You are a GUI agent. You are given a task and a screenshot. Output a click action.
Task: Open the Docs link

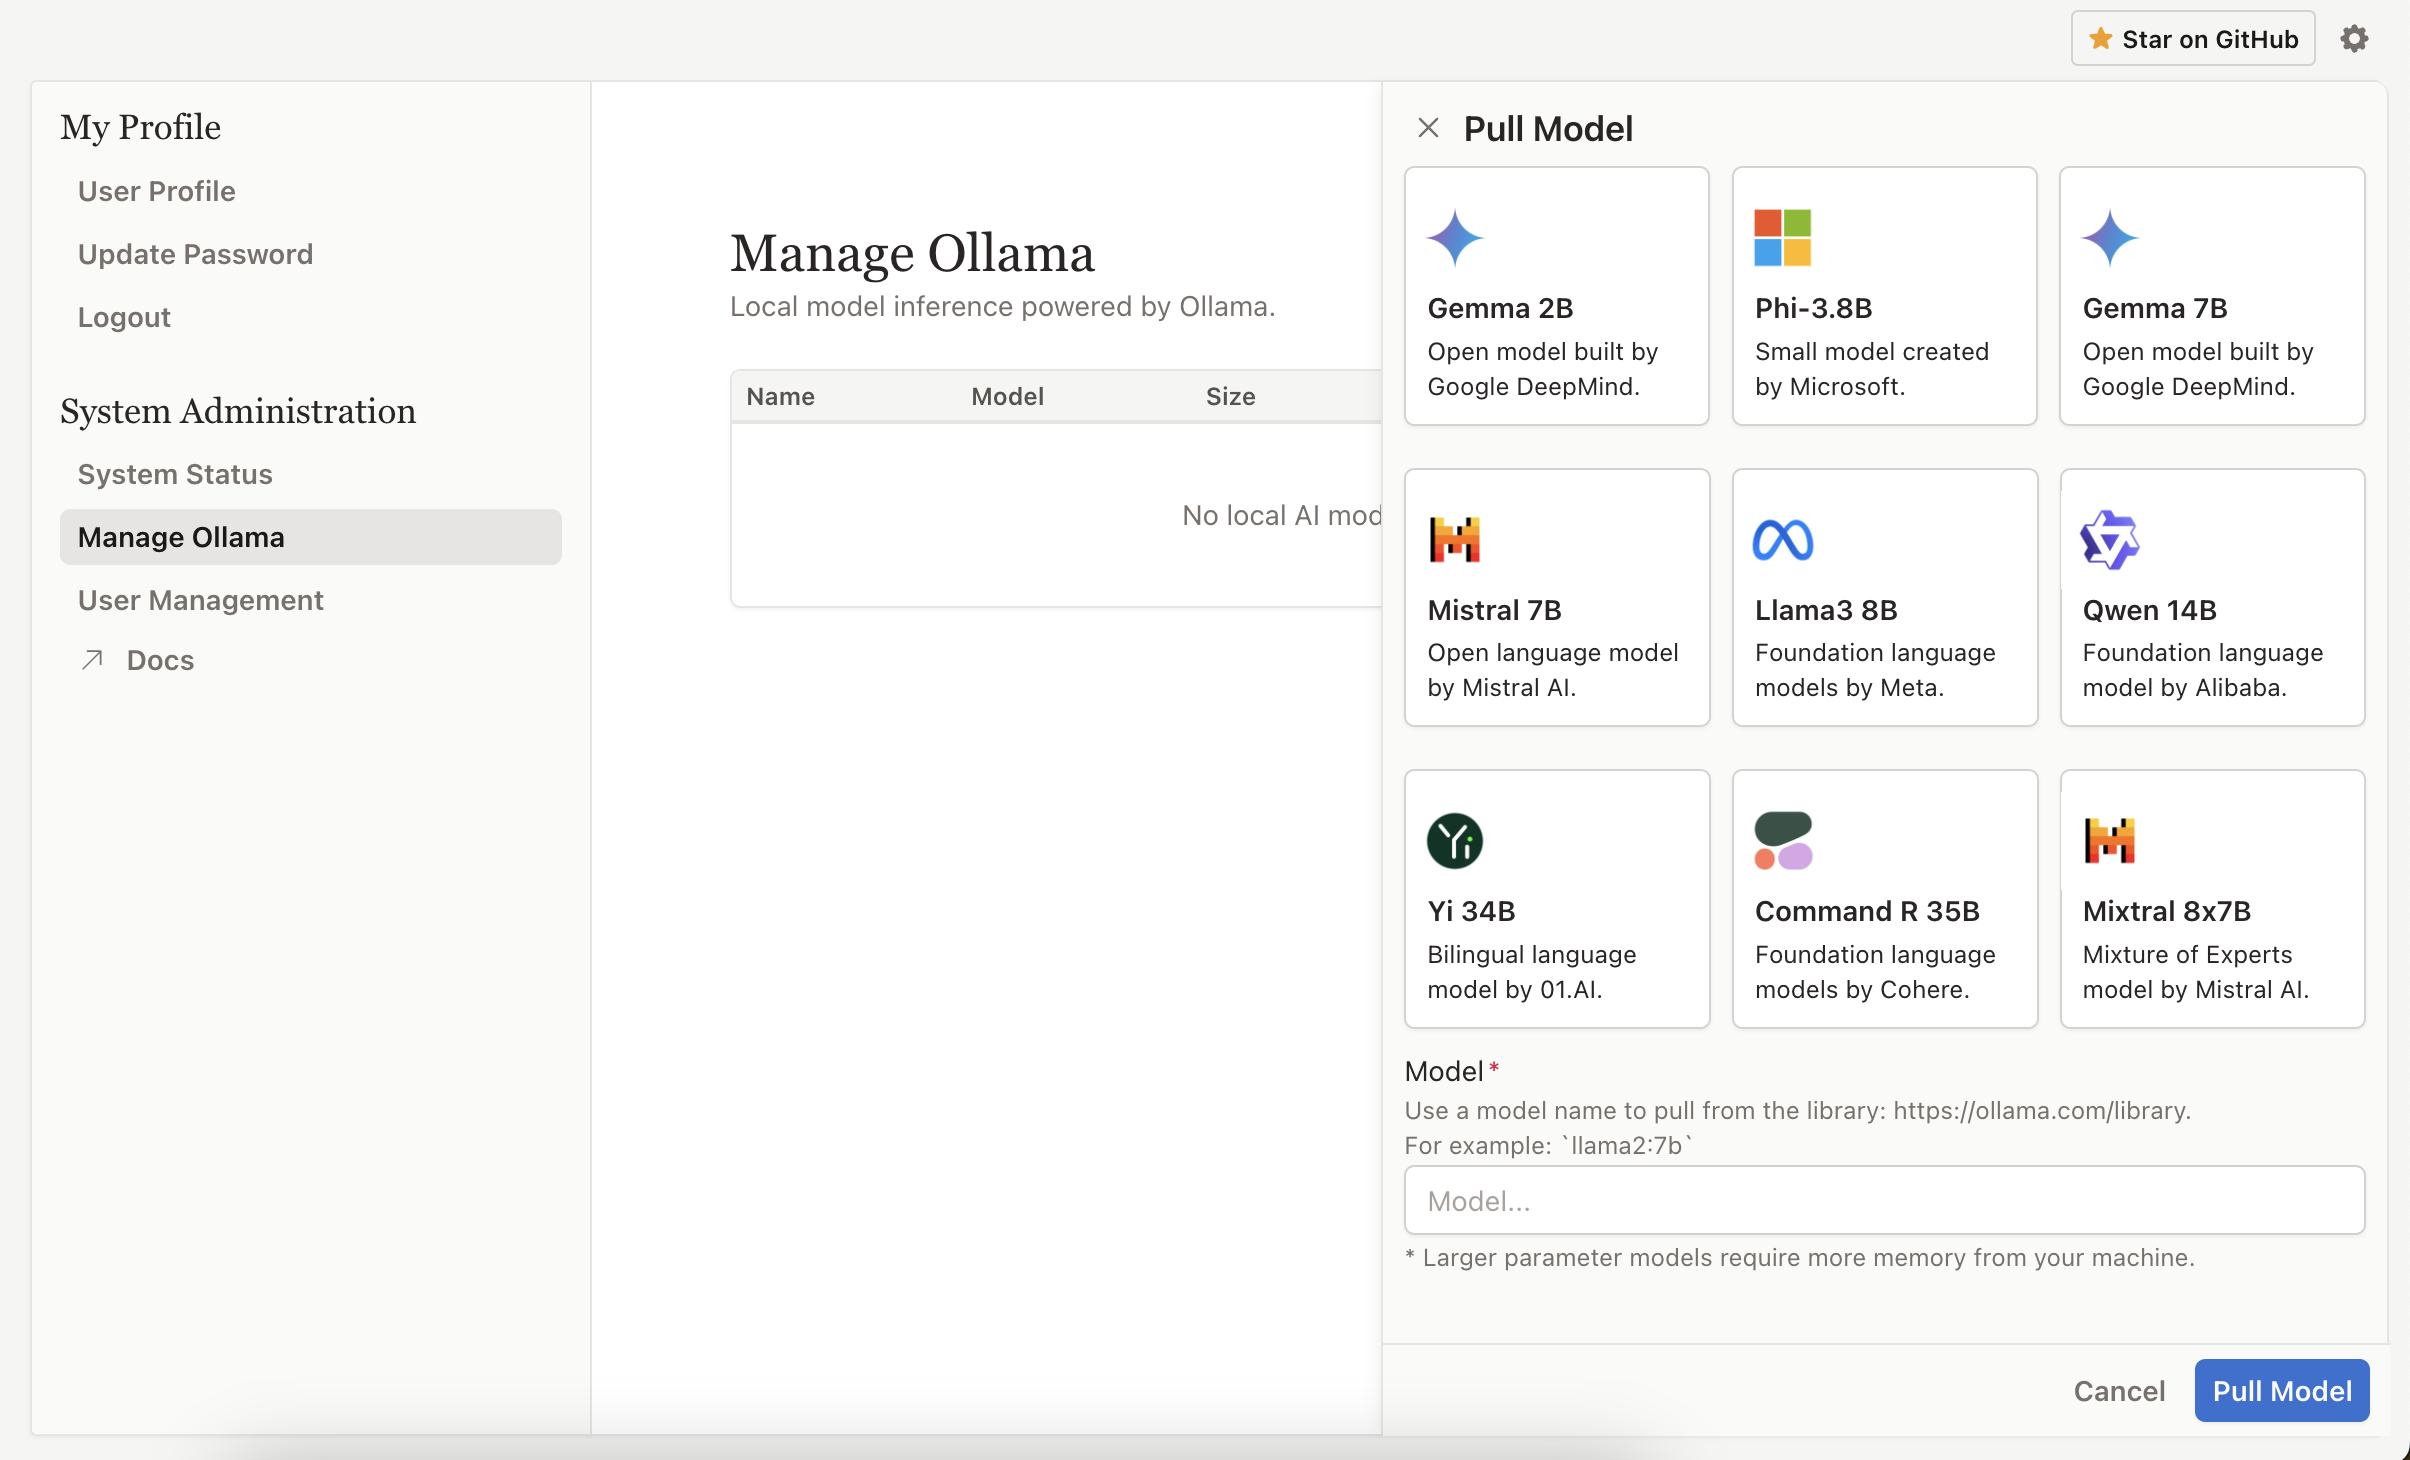click(160, 660)
